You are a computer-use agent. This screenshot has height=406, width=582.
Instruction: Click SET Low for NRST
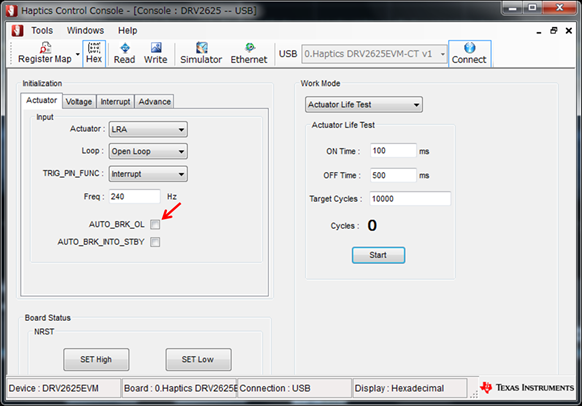tap(198, 359)
